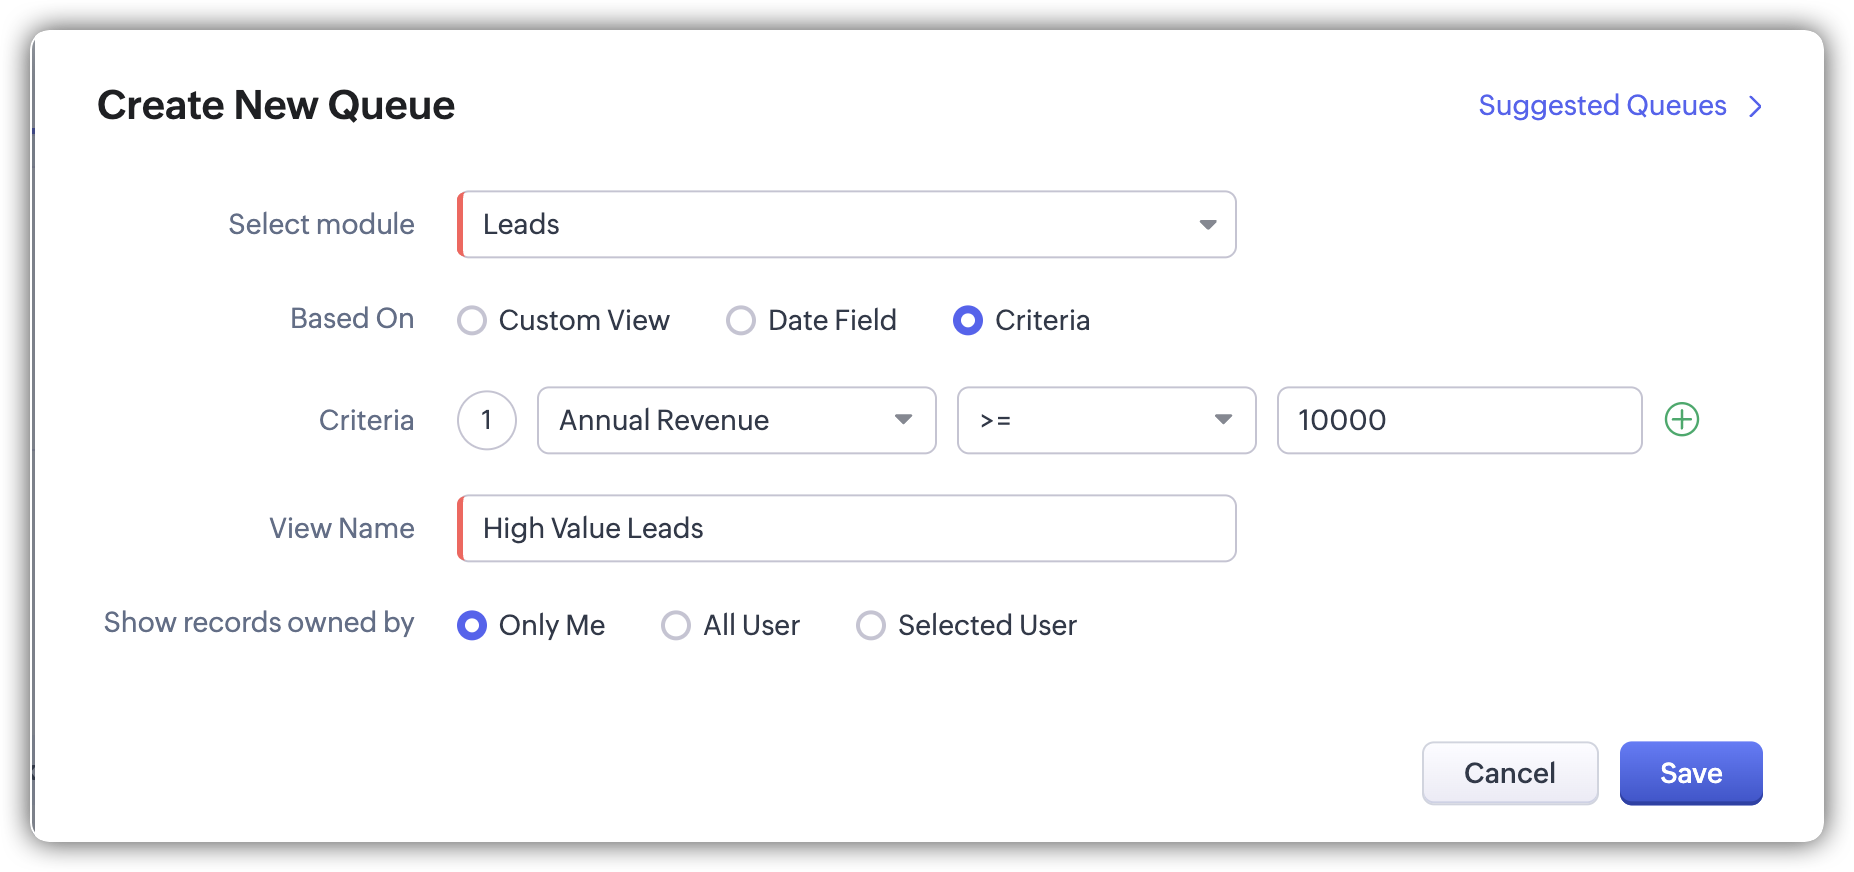Choose the Selected User radio option
The image size is (1854, 872).
pos(871,626)
